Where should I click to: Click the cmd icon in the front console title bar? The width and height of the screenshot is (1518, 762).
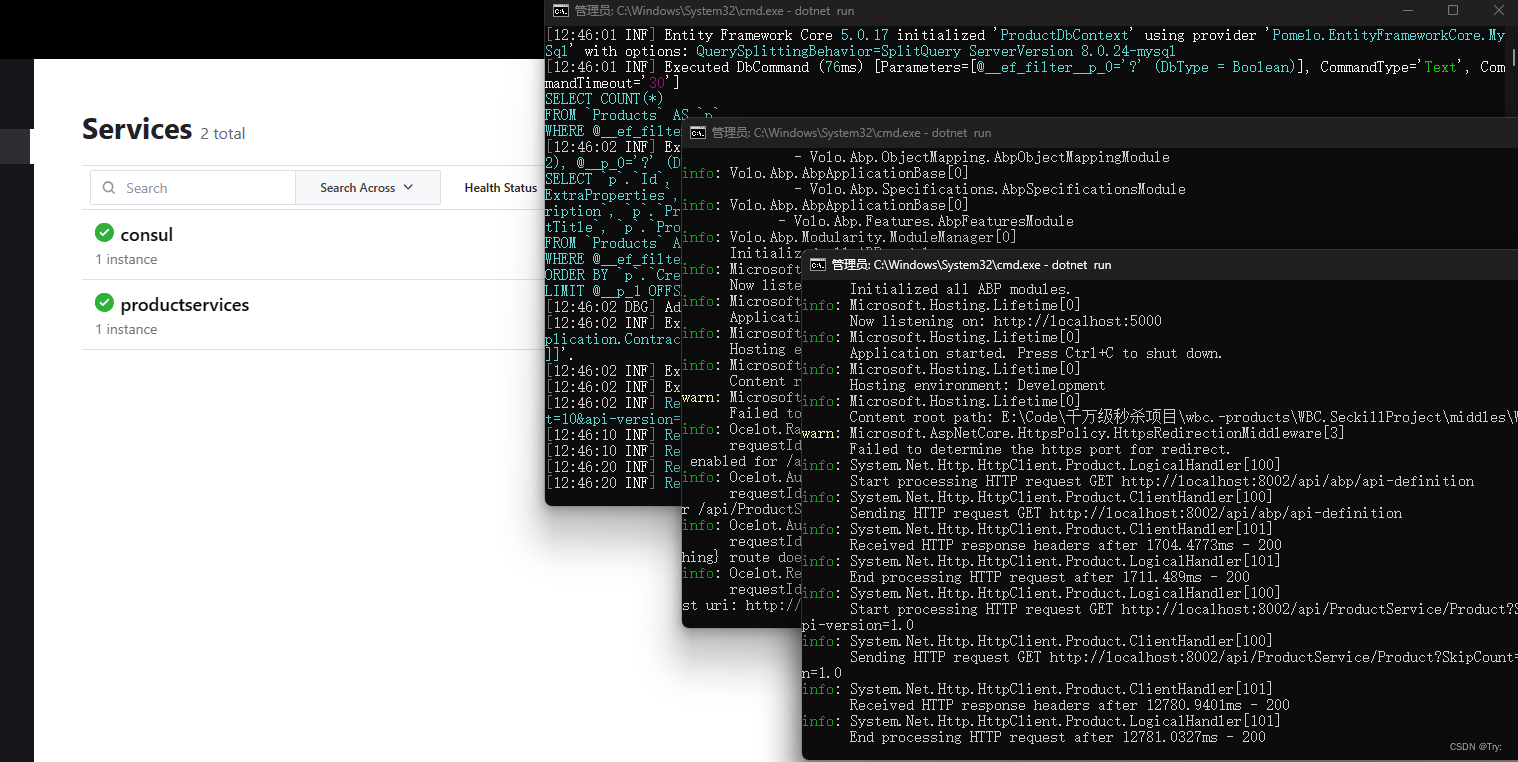click(x=818, y=265)
